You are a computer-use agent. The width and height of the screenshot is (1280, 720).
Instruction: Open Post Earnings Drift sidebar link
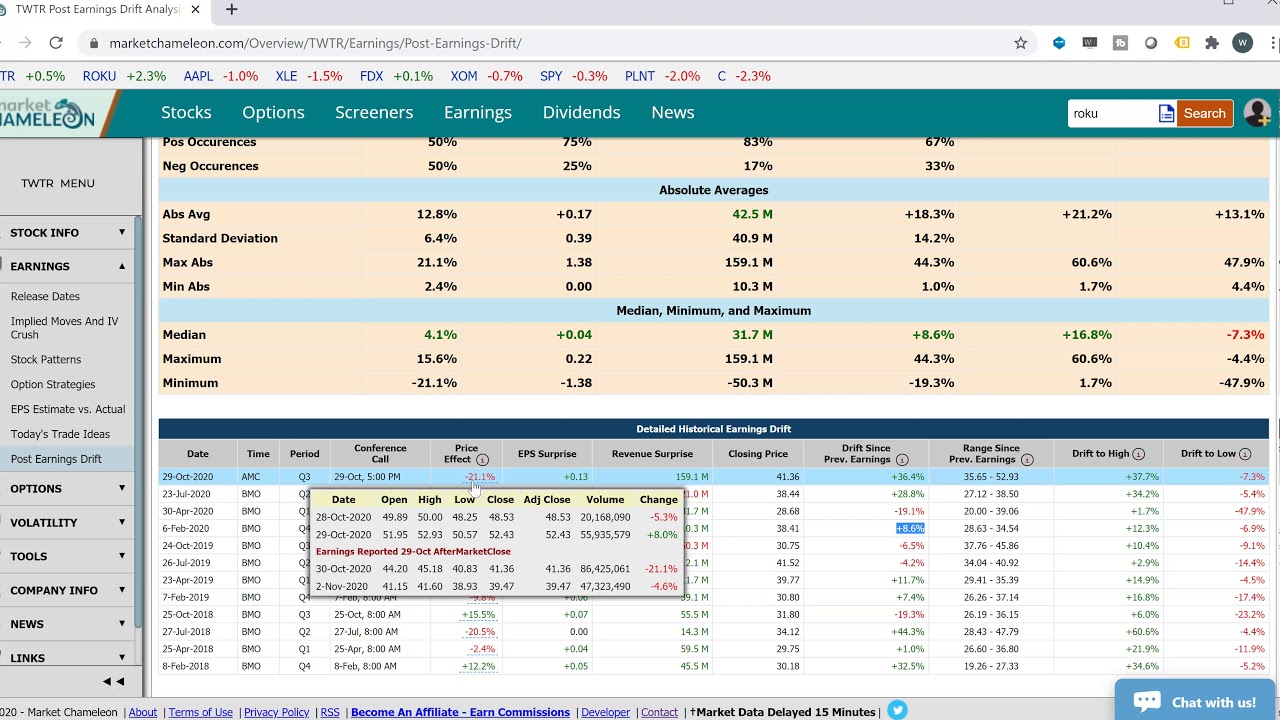[x=56, y=459]
